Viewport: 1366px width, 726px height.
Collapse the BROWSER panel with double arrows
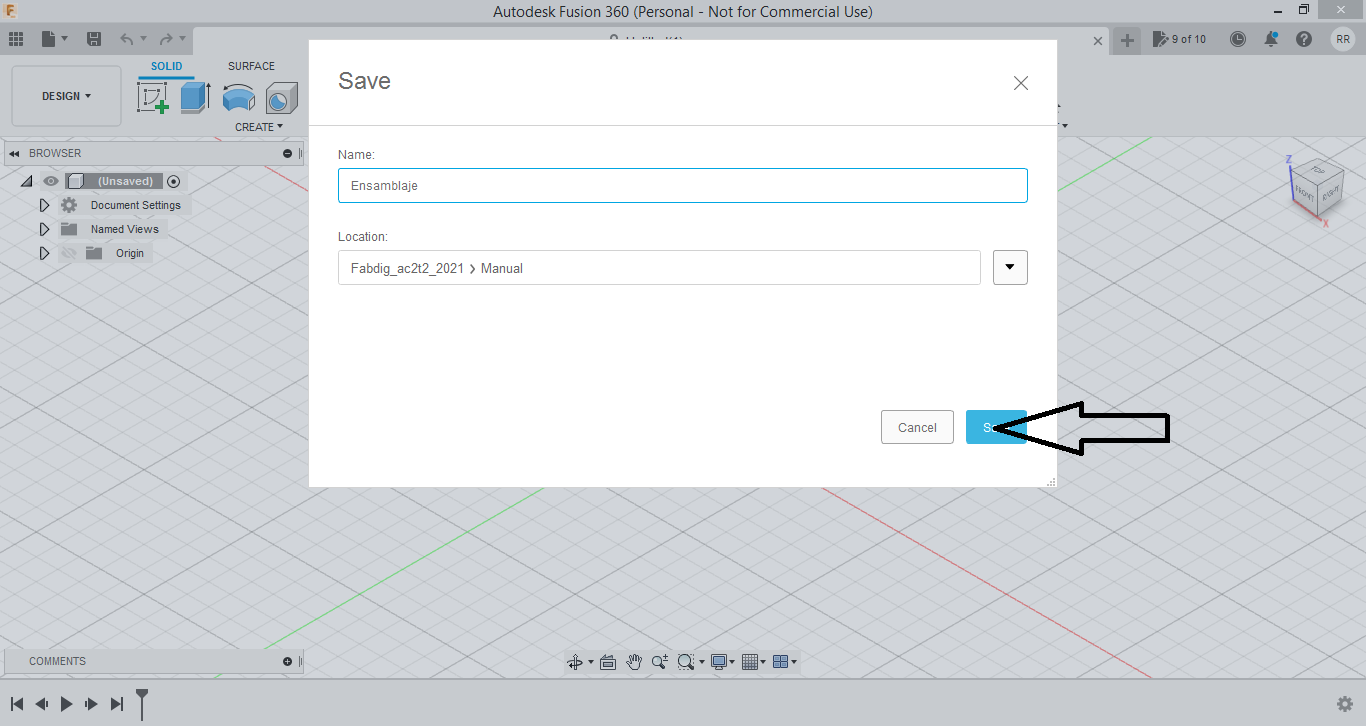[x=15, y=153]
